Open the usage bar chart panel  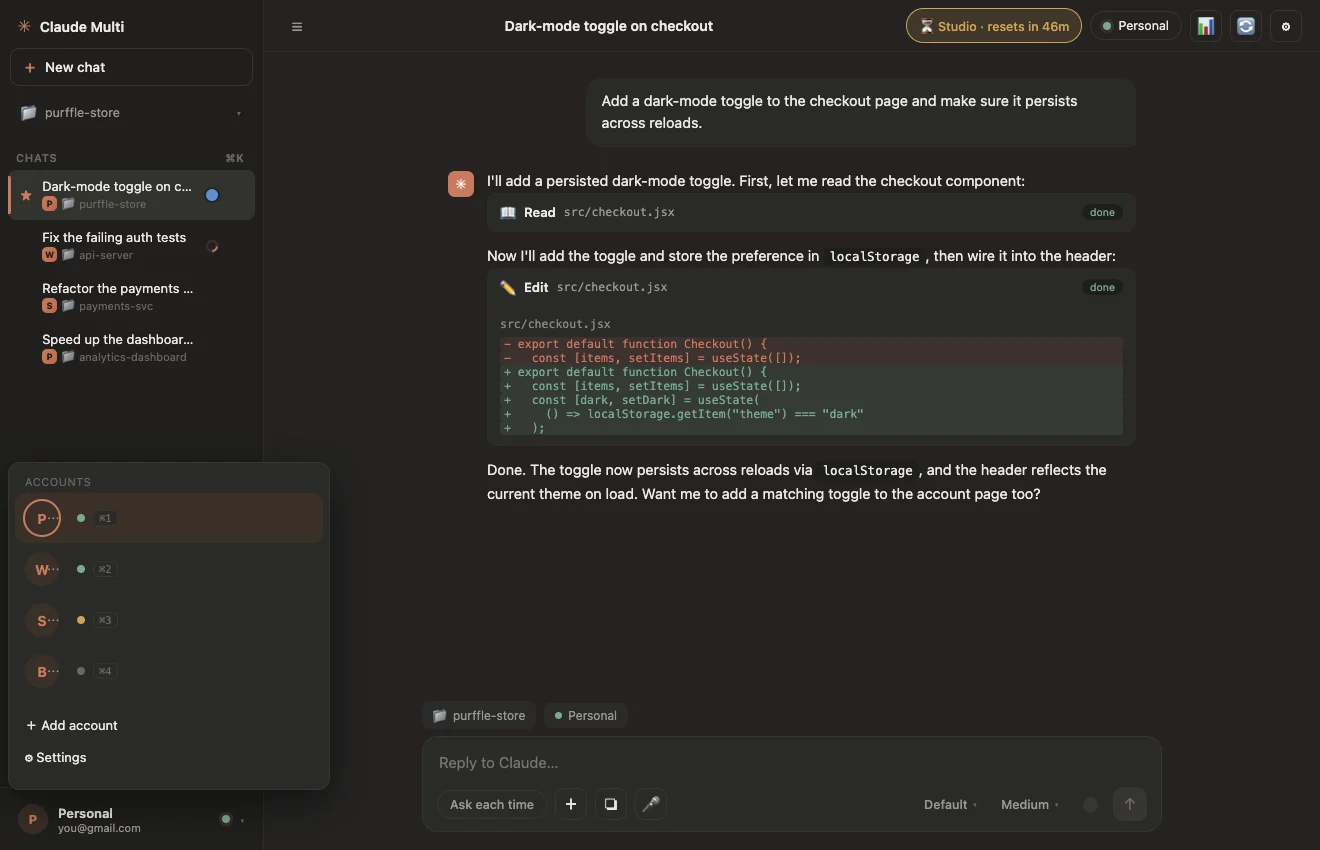pyautogui.click(x=1206, y=26)
